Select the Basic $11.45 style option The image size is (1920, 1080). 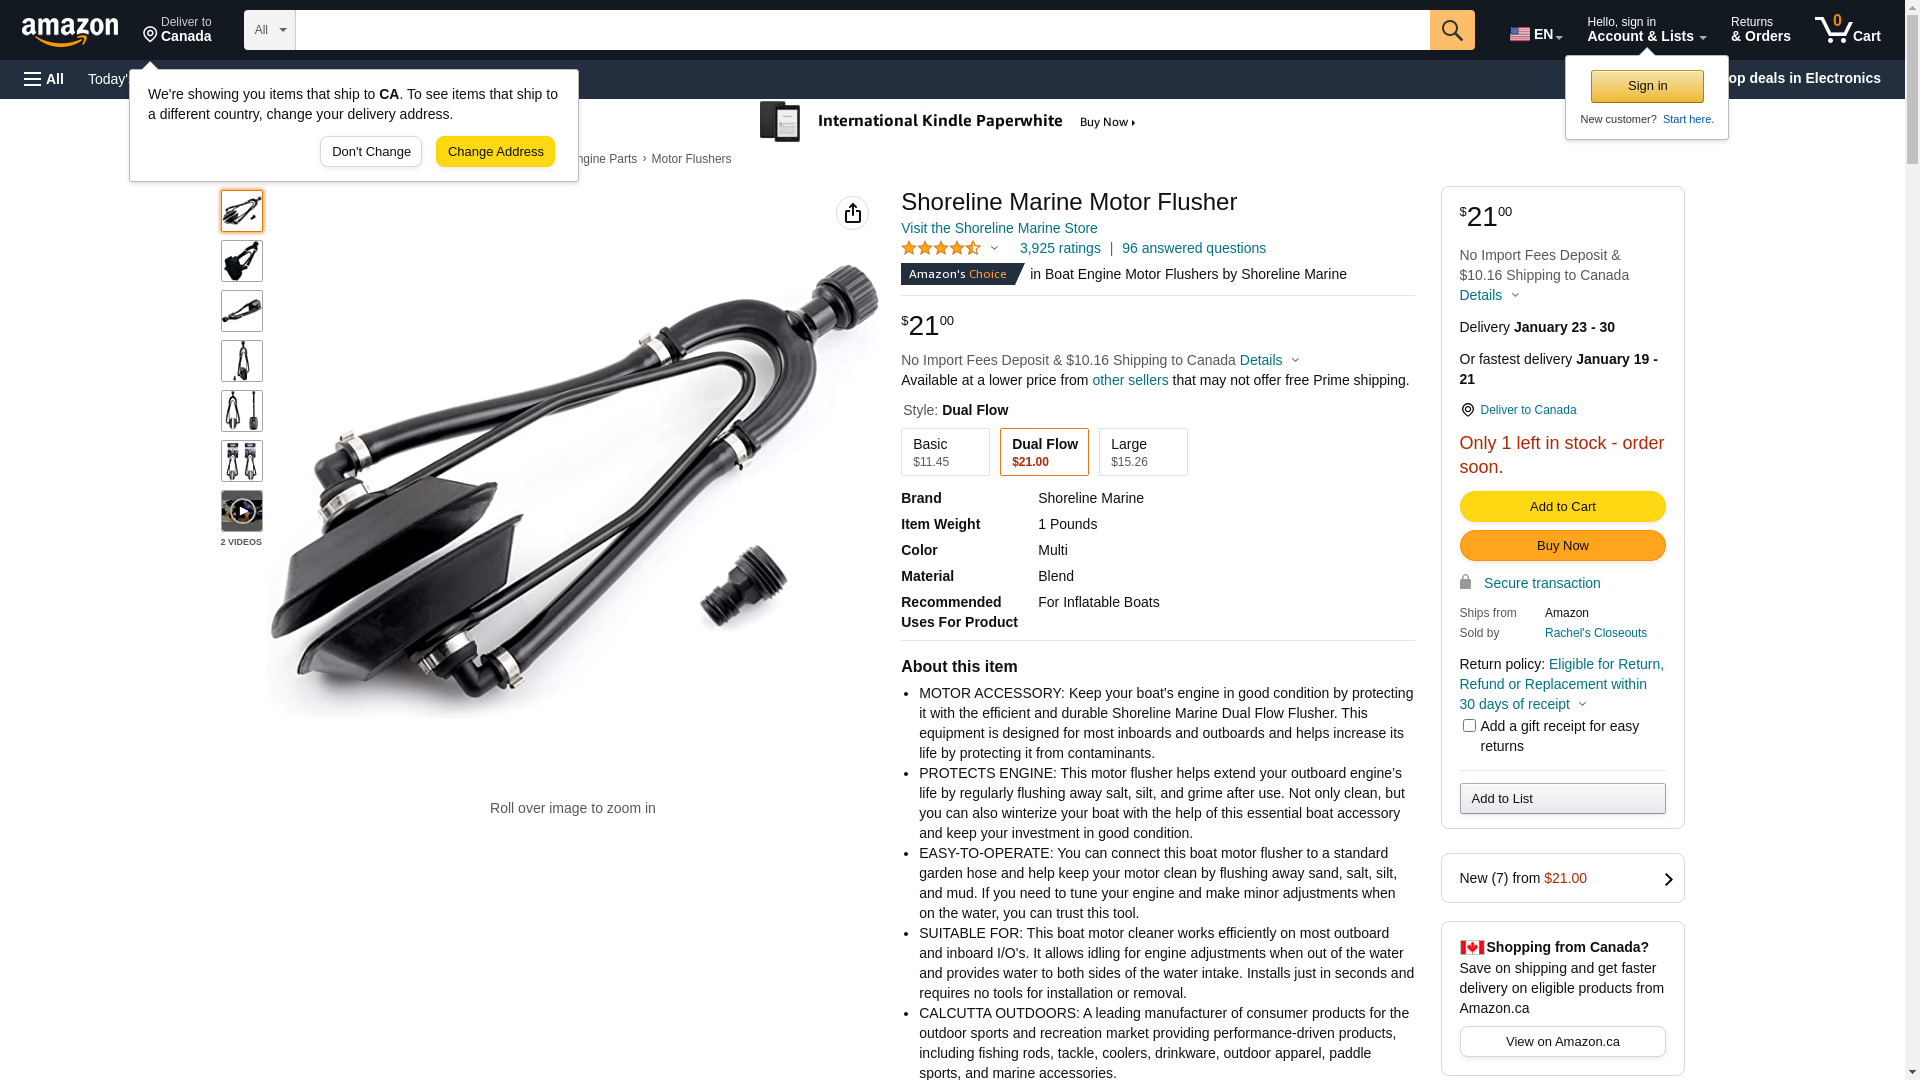coord(945,452)
